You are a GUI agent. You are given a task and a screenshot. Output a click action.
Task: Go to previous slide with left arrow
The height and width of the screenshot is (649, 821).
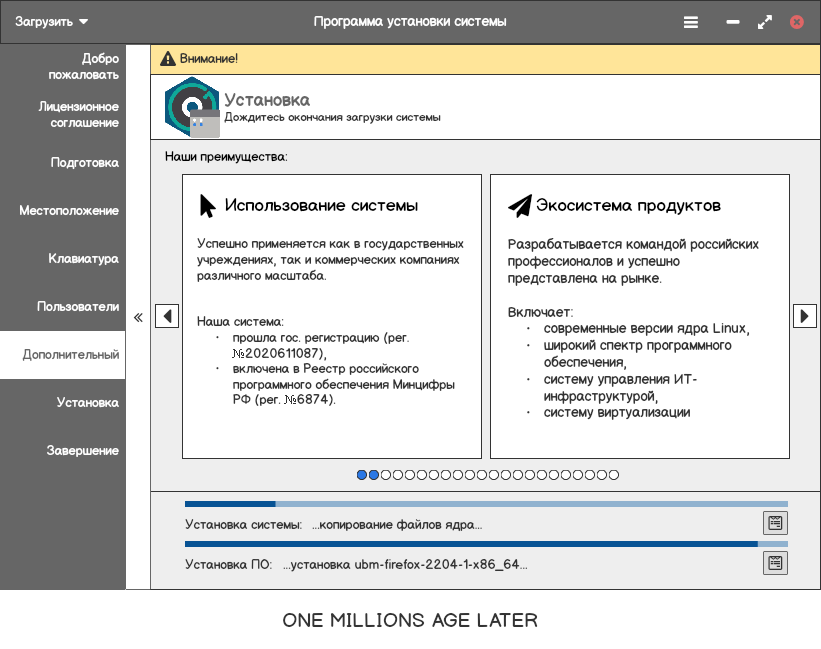coord(167,316)
